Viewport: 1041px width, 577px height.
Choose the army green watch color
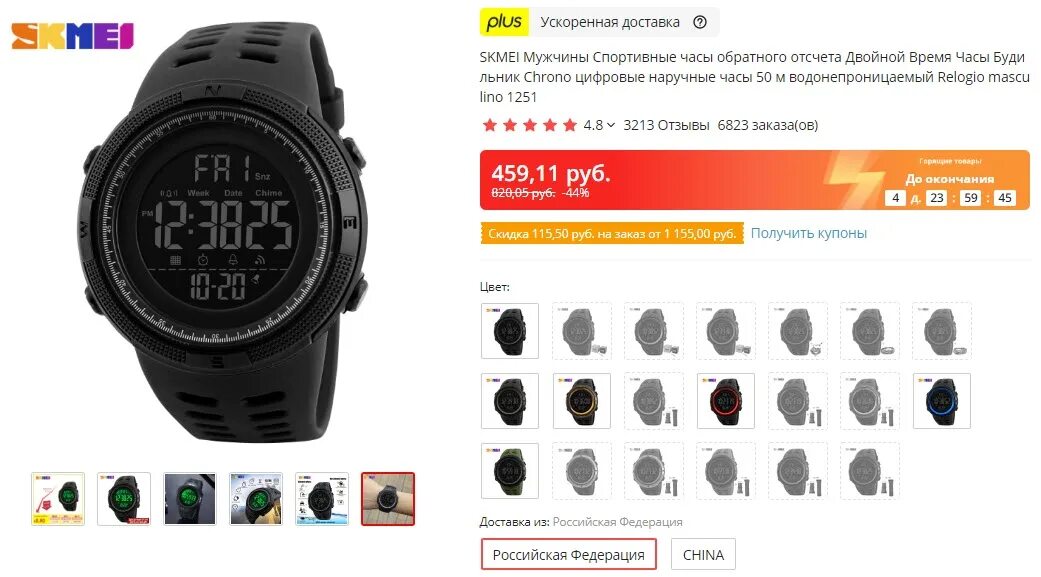[510, 471]
